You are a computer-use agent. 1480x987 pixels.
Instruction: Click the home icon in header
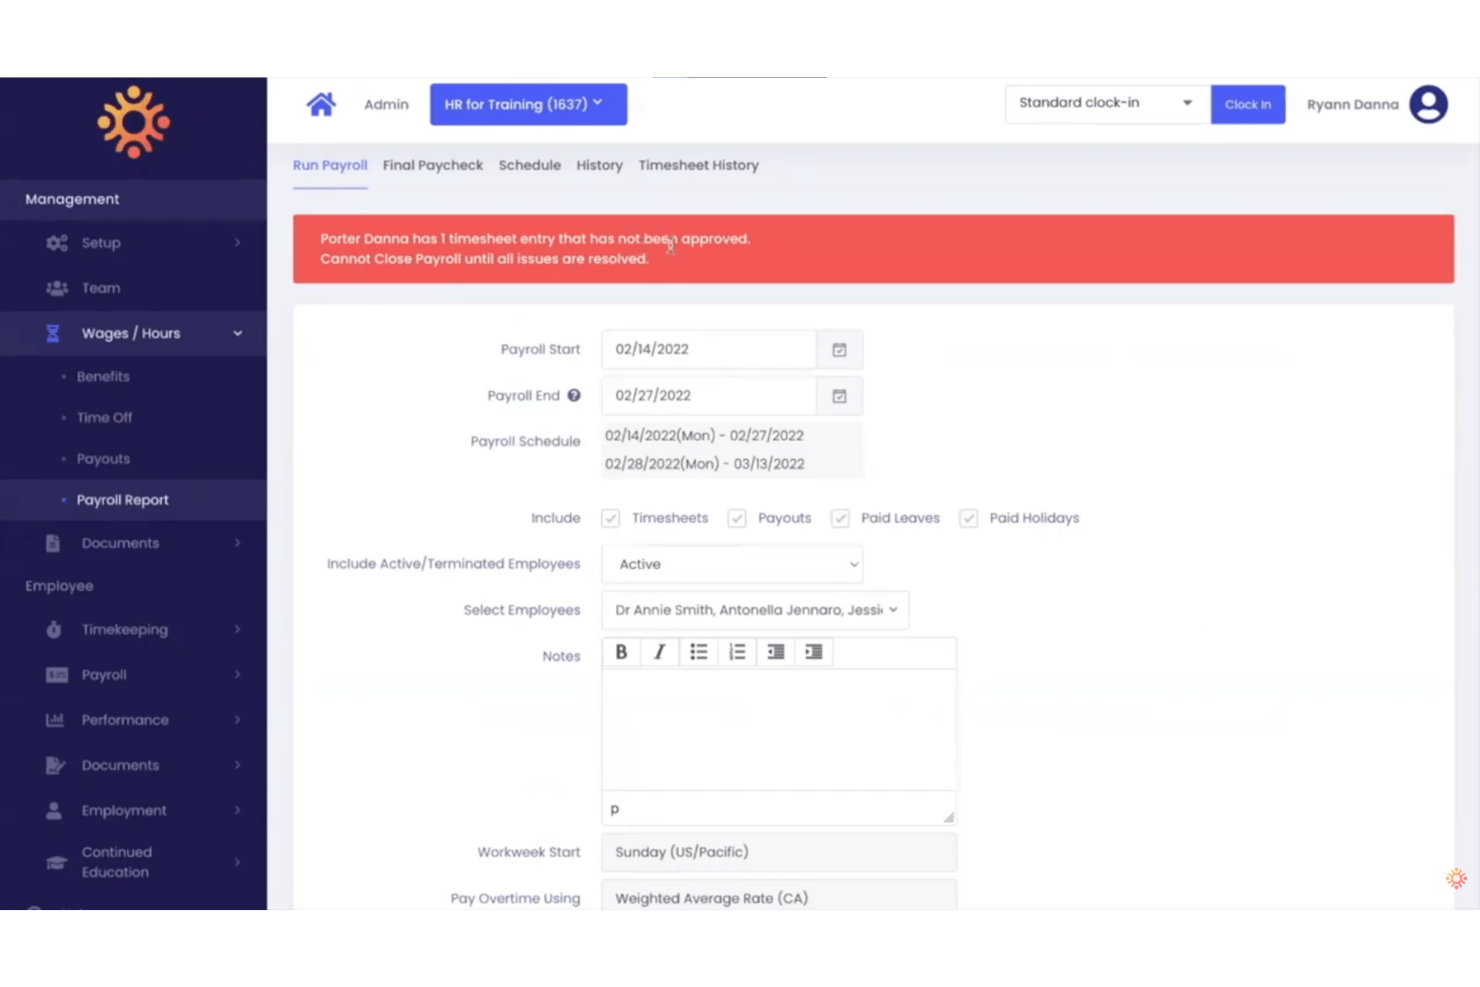pos(321,104)
